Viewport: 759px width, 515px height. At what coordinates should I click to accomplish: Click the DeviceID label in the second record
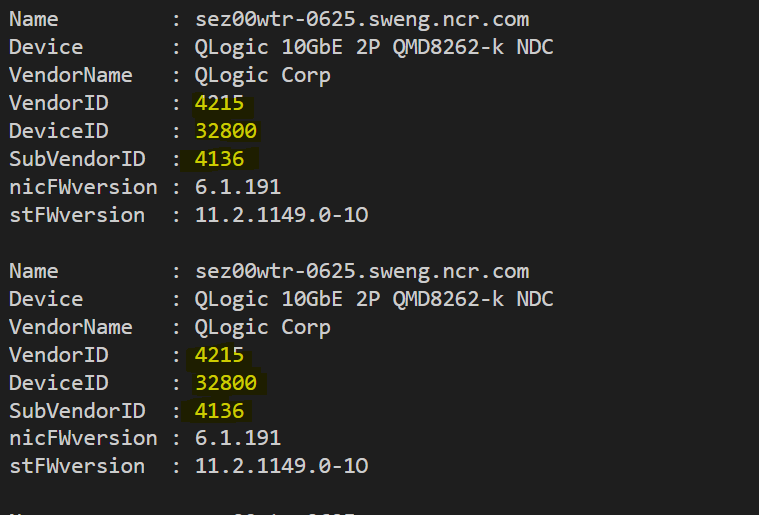(59, 383)
